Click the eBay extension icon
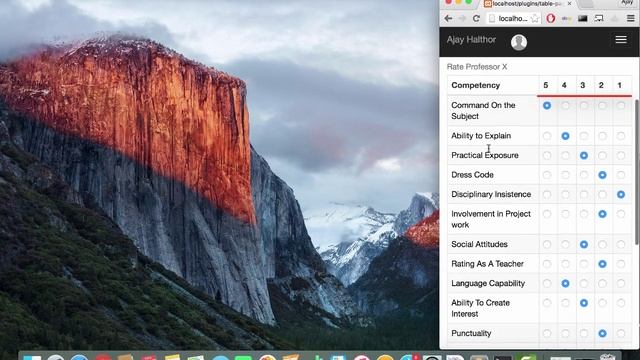Screen dimensions: 640x360 click(567, 18)
